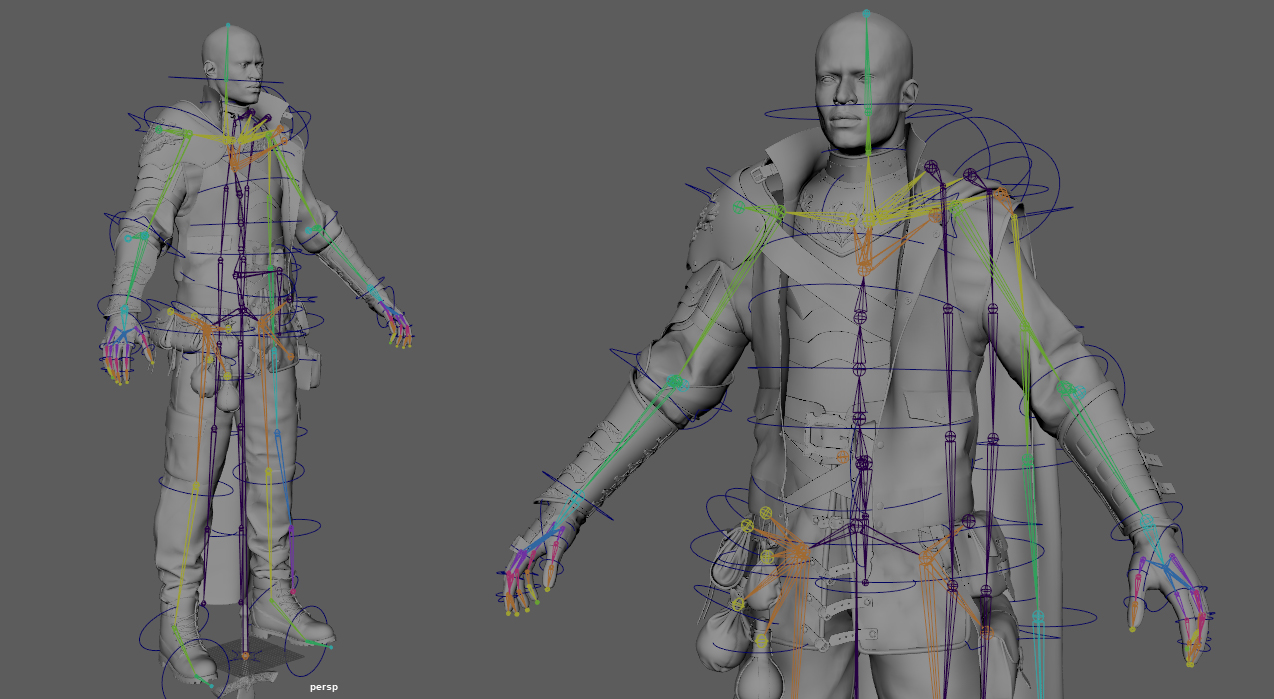1274x699 pixels.
Task: Select the head-top joint of the close-up character
Action: (866, 13)
